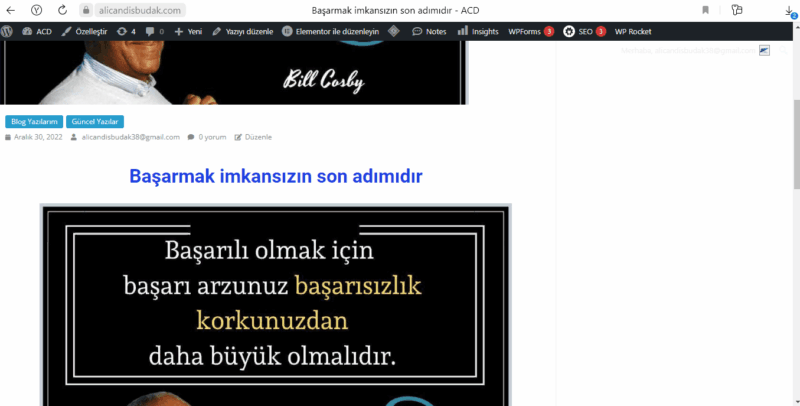Open the browser downloads icon
The width and height of the screenshot is (800, 406).
[x=790, y=11]
